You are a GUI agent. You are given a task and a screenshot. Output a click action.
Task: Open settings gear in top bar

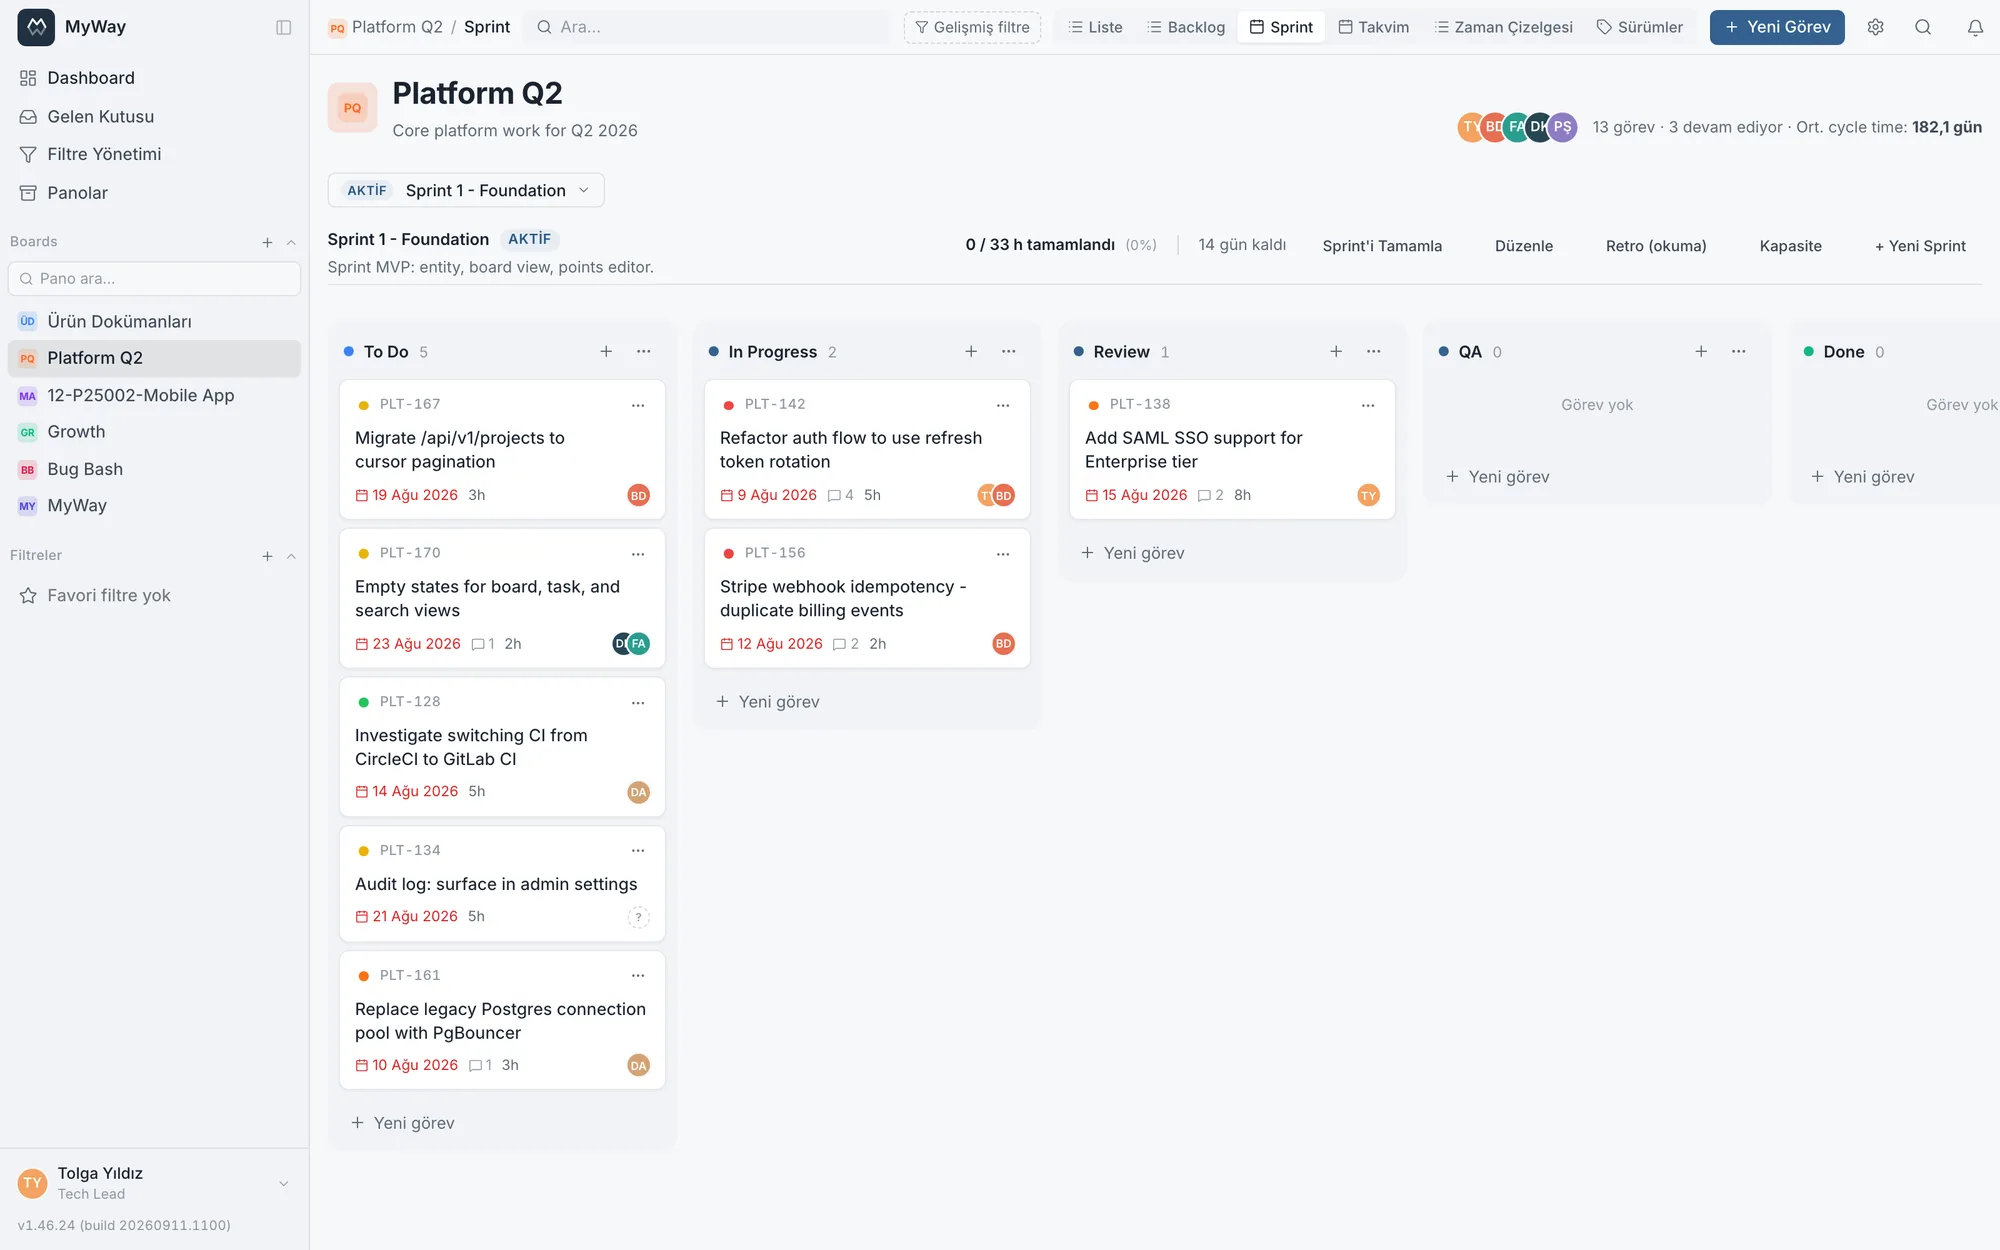[x=1875, y=27]
